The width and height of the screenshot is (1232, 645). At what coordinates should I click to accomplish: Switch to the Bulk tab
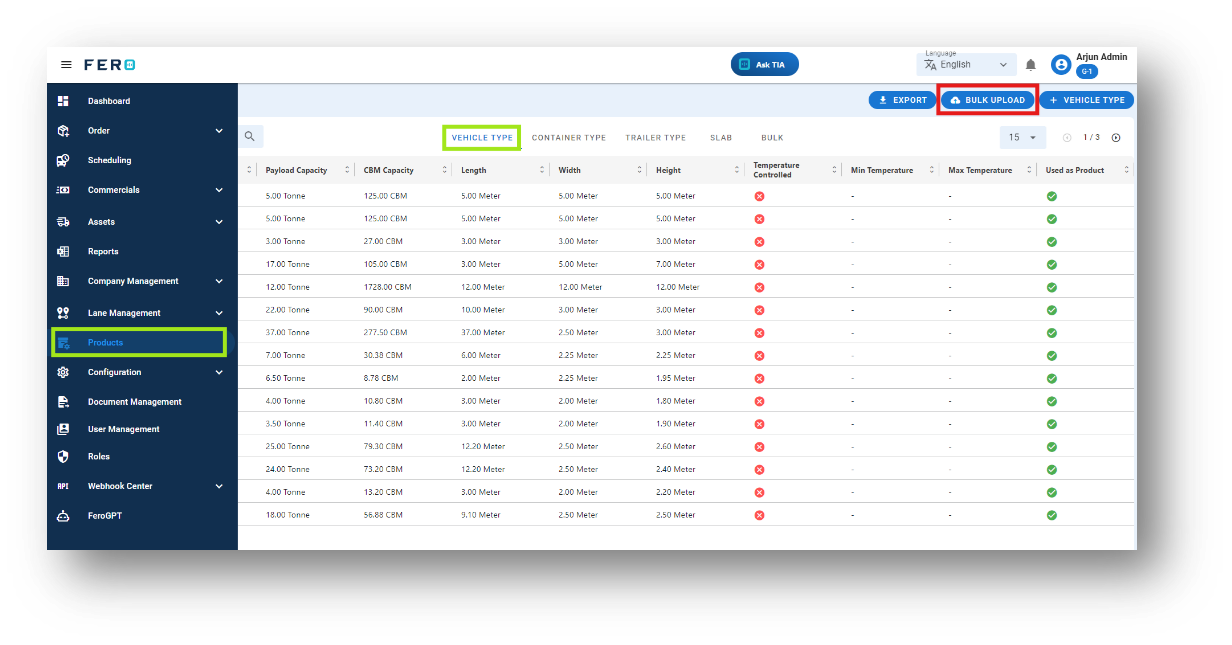pos(772,138)
